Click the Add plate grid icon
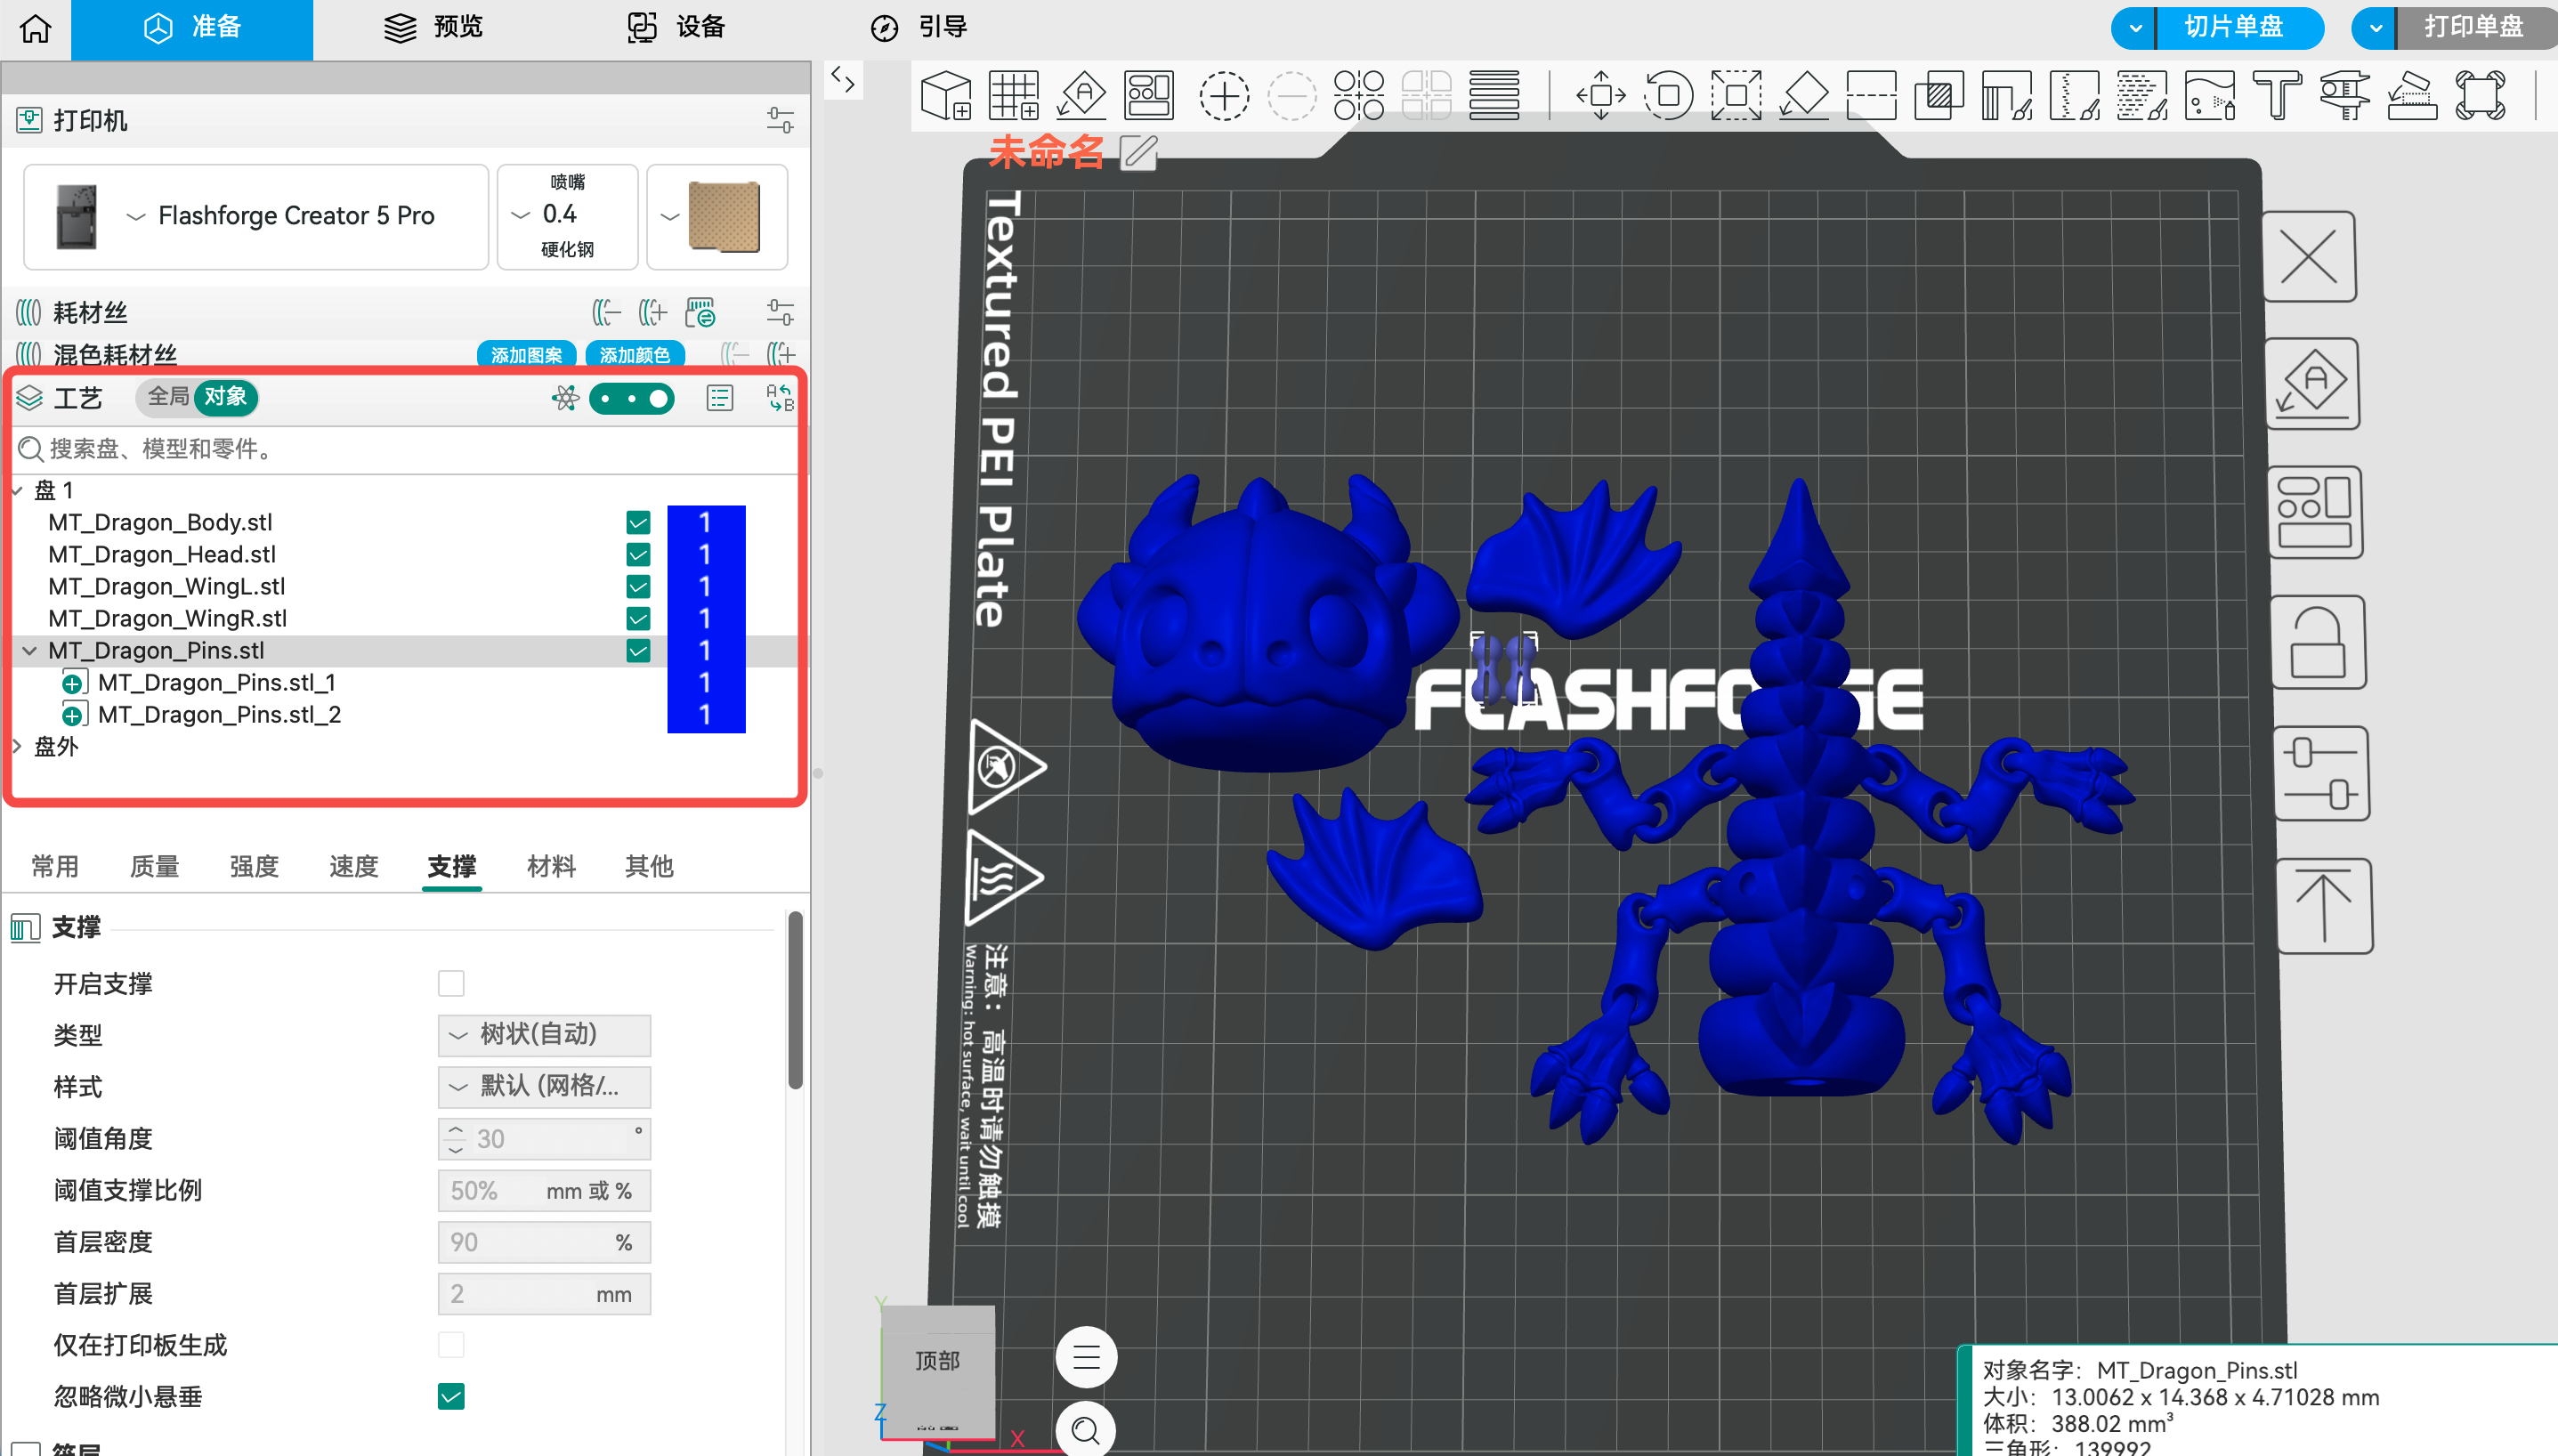This screenshot has width=2558, height=1456. [x=1014, y=96]
